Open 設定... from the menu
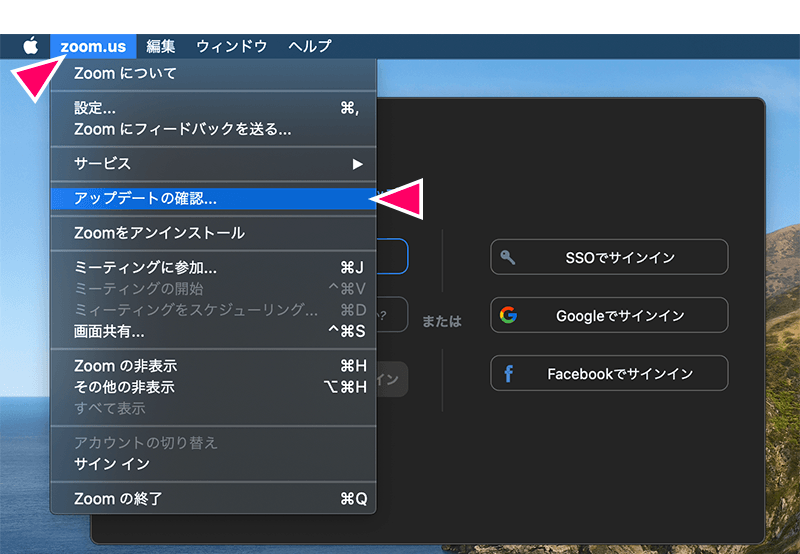The width and height of the screenshot is (800, 554). pos(213,108)
